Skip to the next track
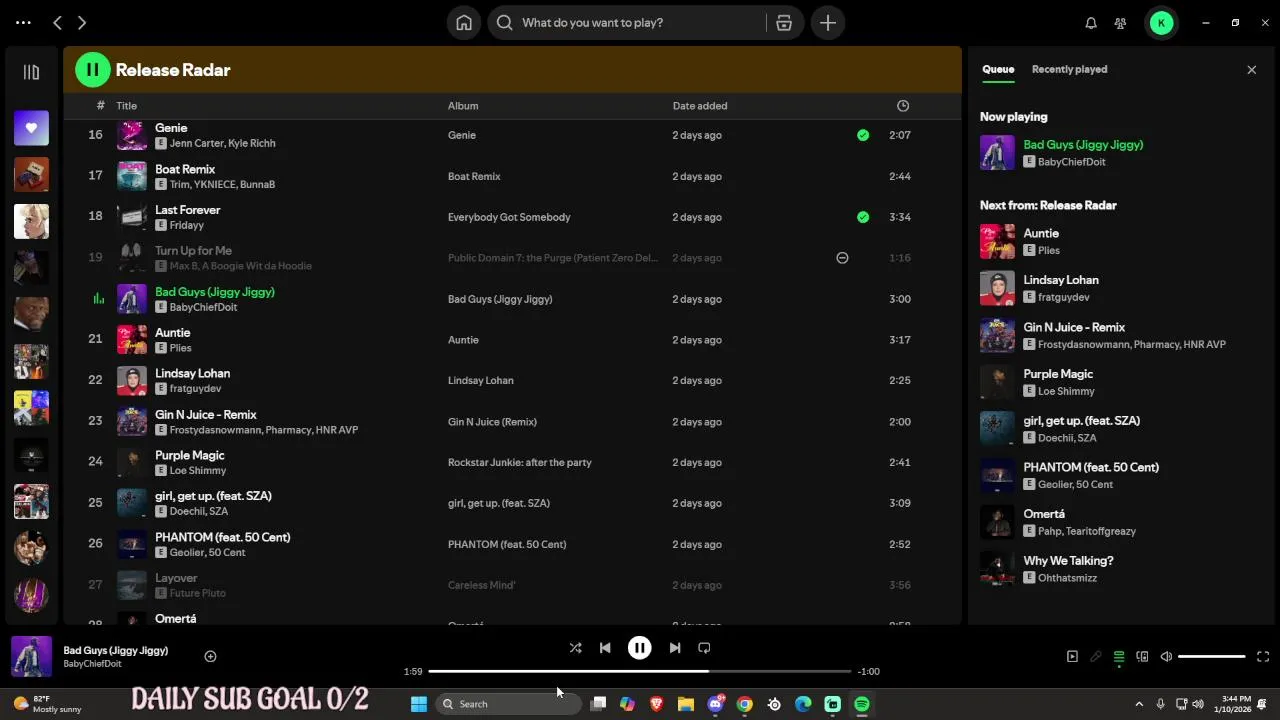Image resolution: width=1280 pixels, height=720 pixels. [675, 648]
